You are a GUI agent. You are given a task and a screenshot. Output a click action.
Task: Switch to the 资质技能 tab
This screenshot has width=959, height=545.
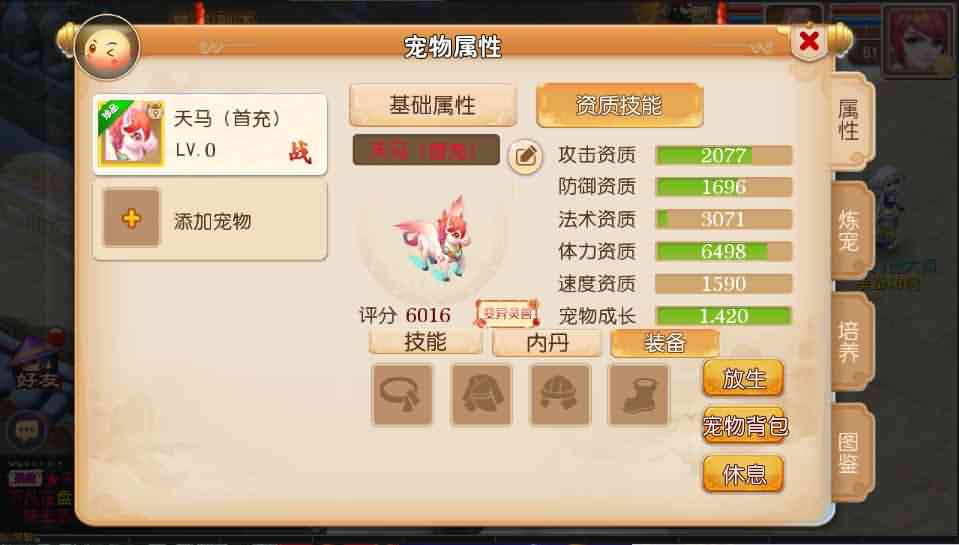(x=620, y=105)
